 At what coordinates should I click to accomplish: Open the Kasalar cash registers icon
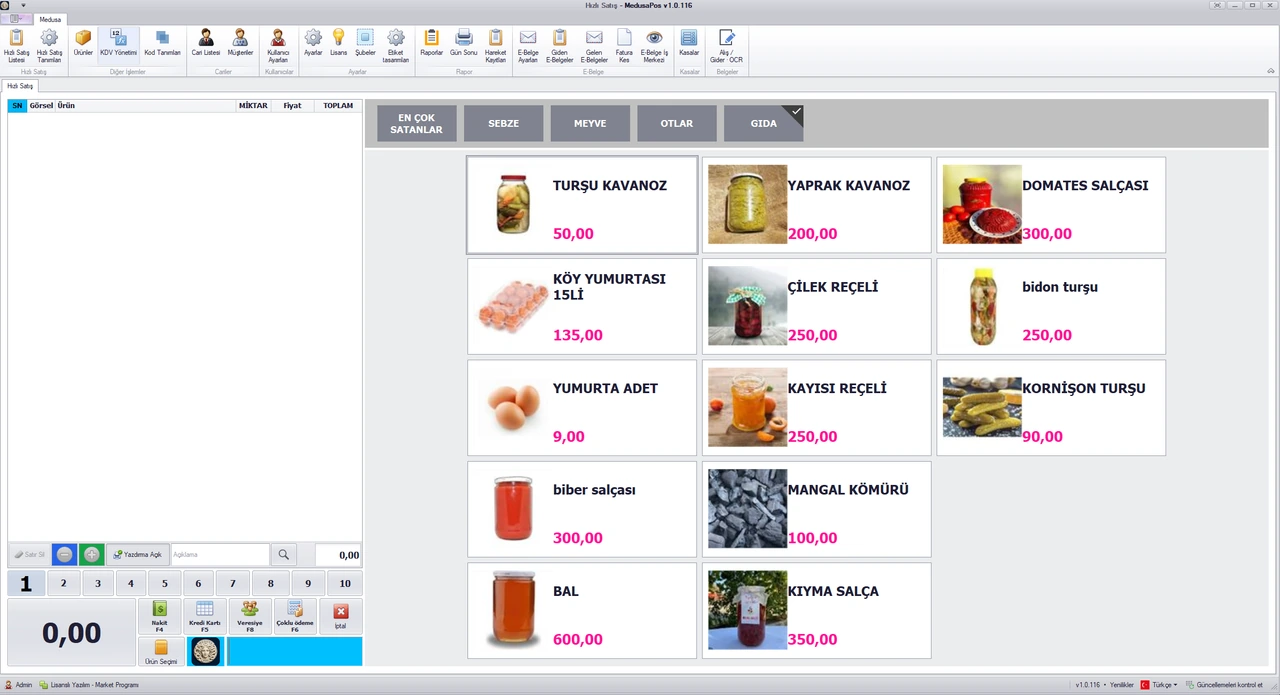click(689, 46)
